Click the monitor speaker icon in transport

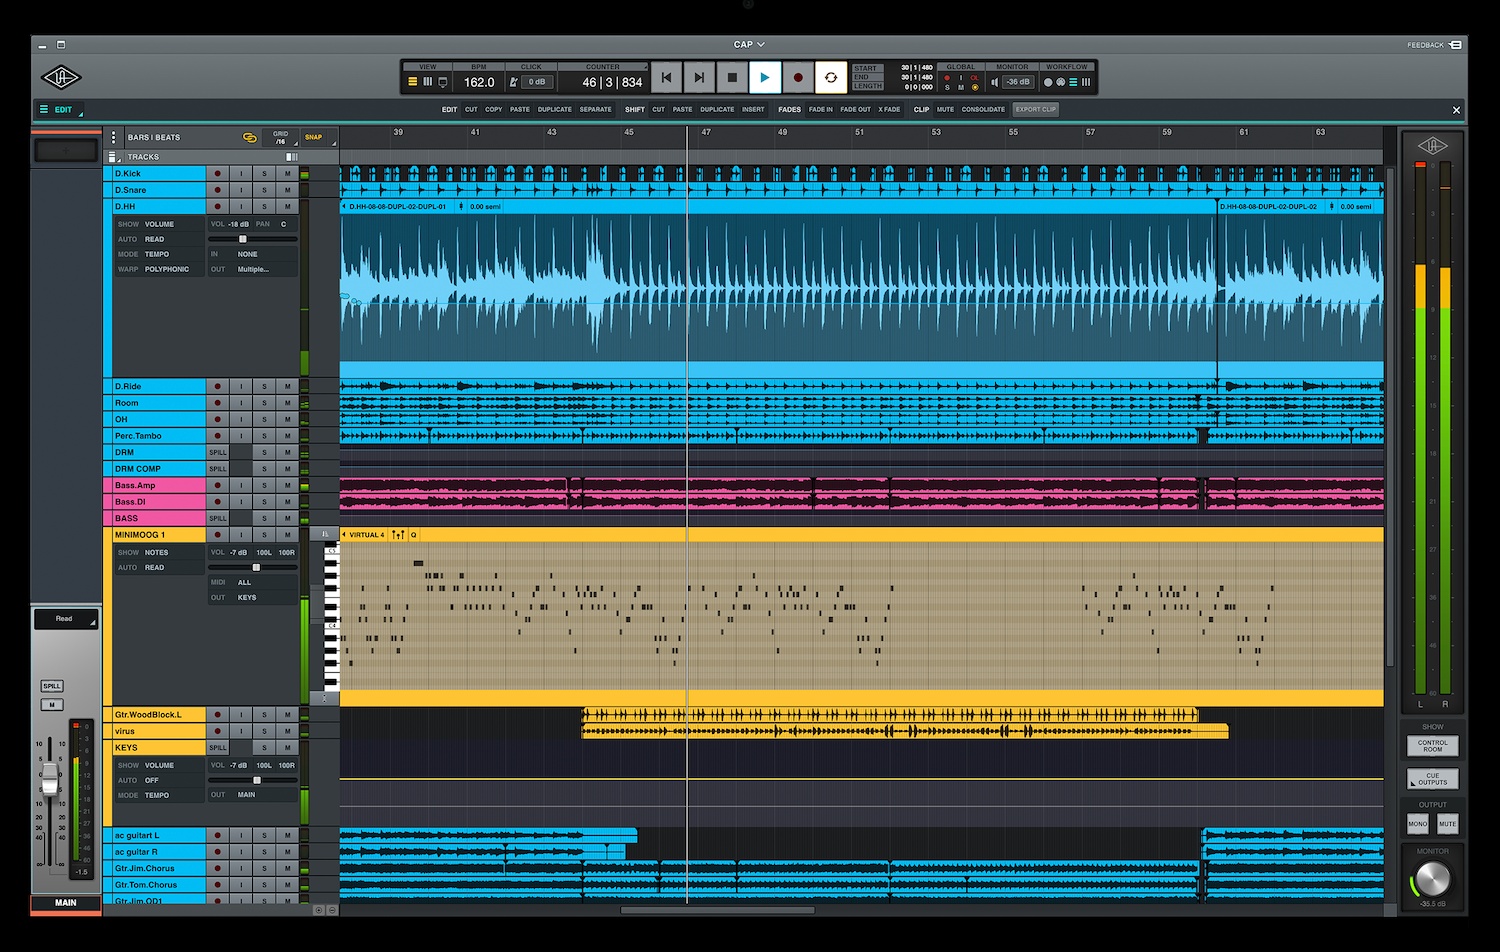pyautogui.click(x=994, y=82)
